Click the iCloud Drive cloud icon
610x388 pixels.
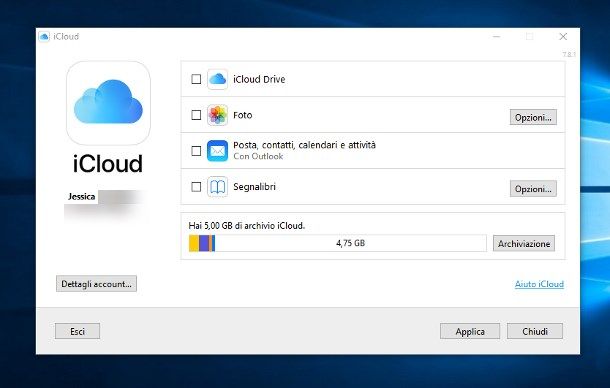coord(217,79)
